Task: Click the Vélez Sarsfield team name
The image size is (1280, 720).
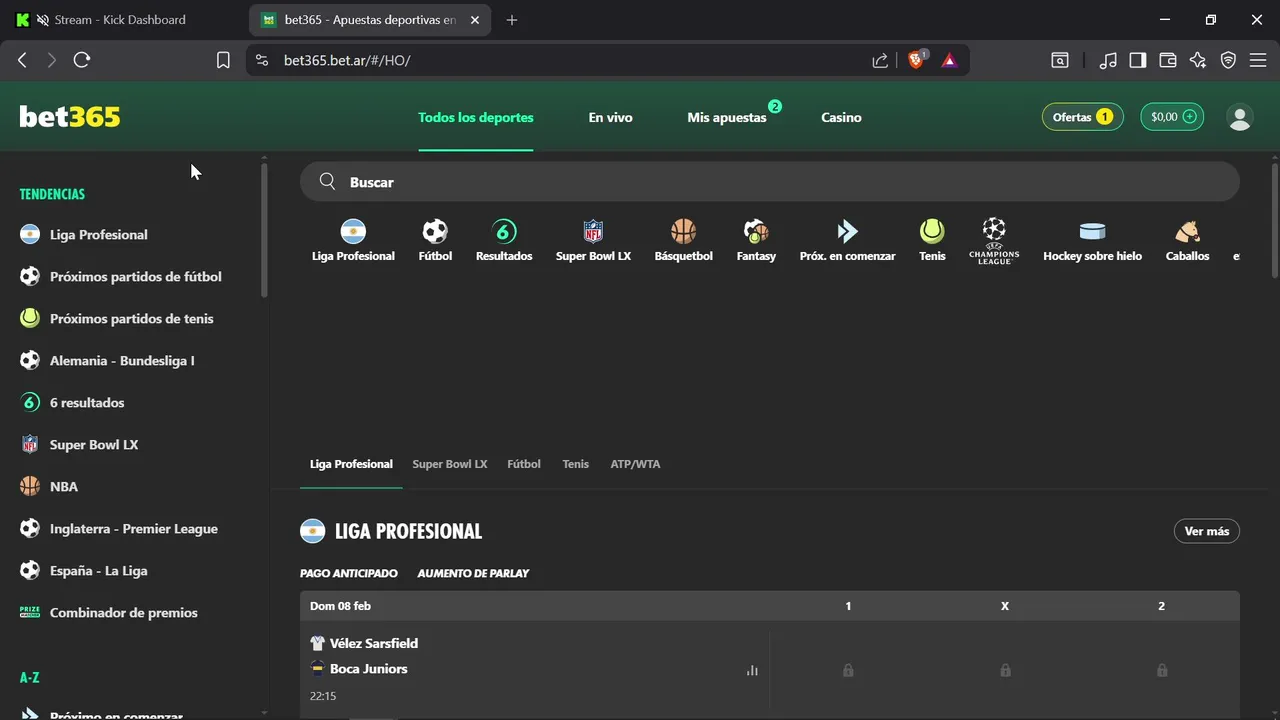Action: 374,643
